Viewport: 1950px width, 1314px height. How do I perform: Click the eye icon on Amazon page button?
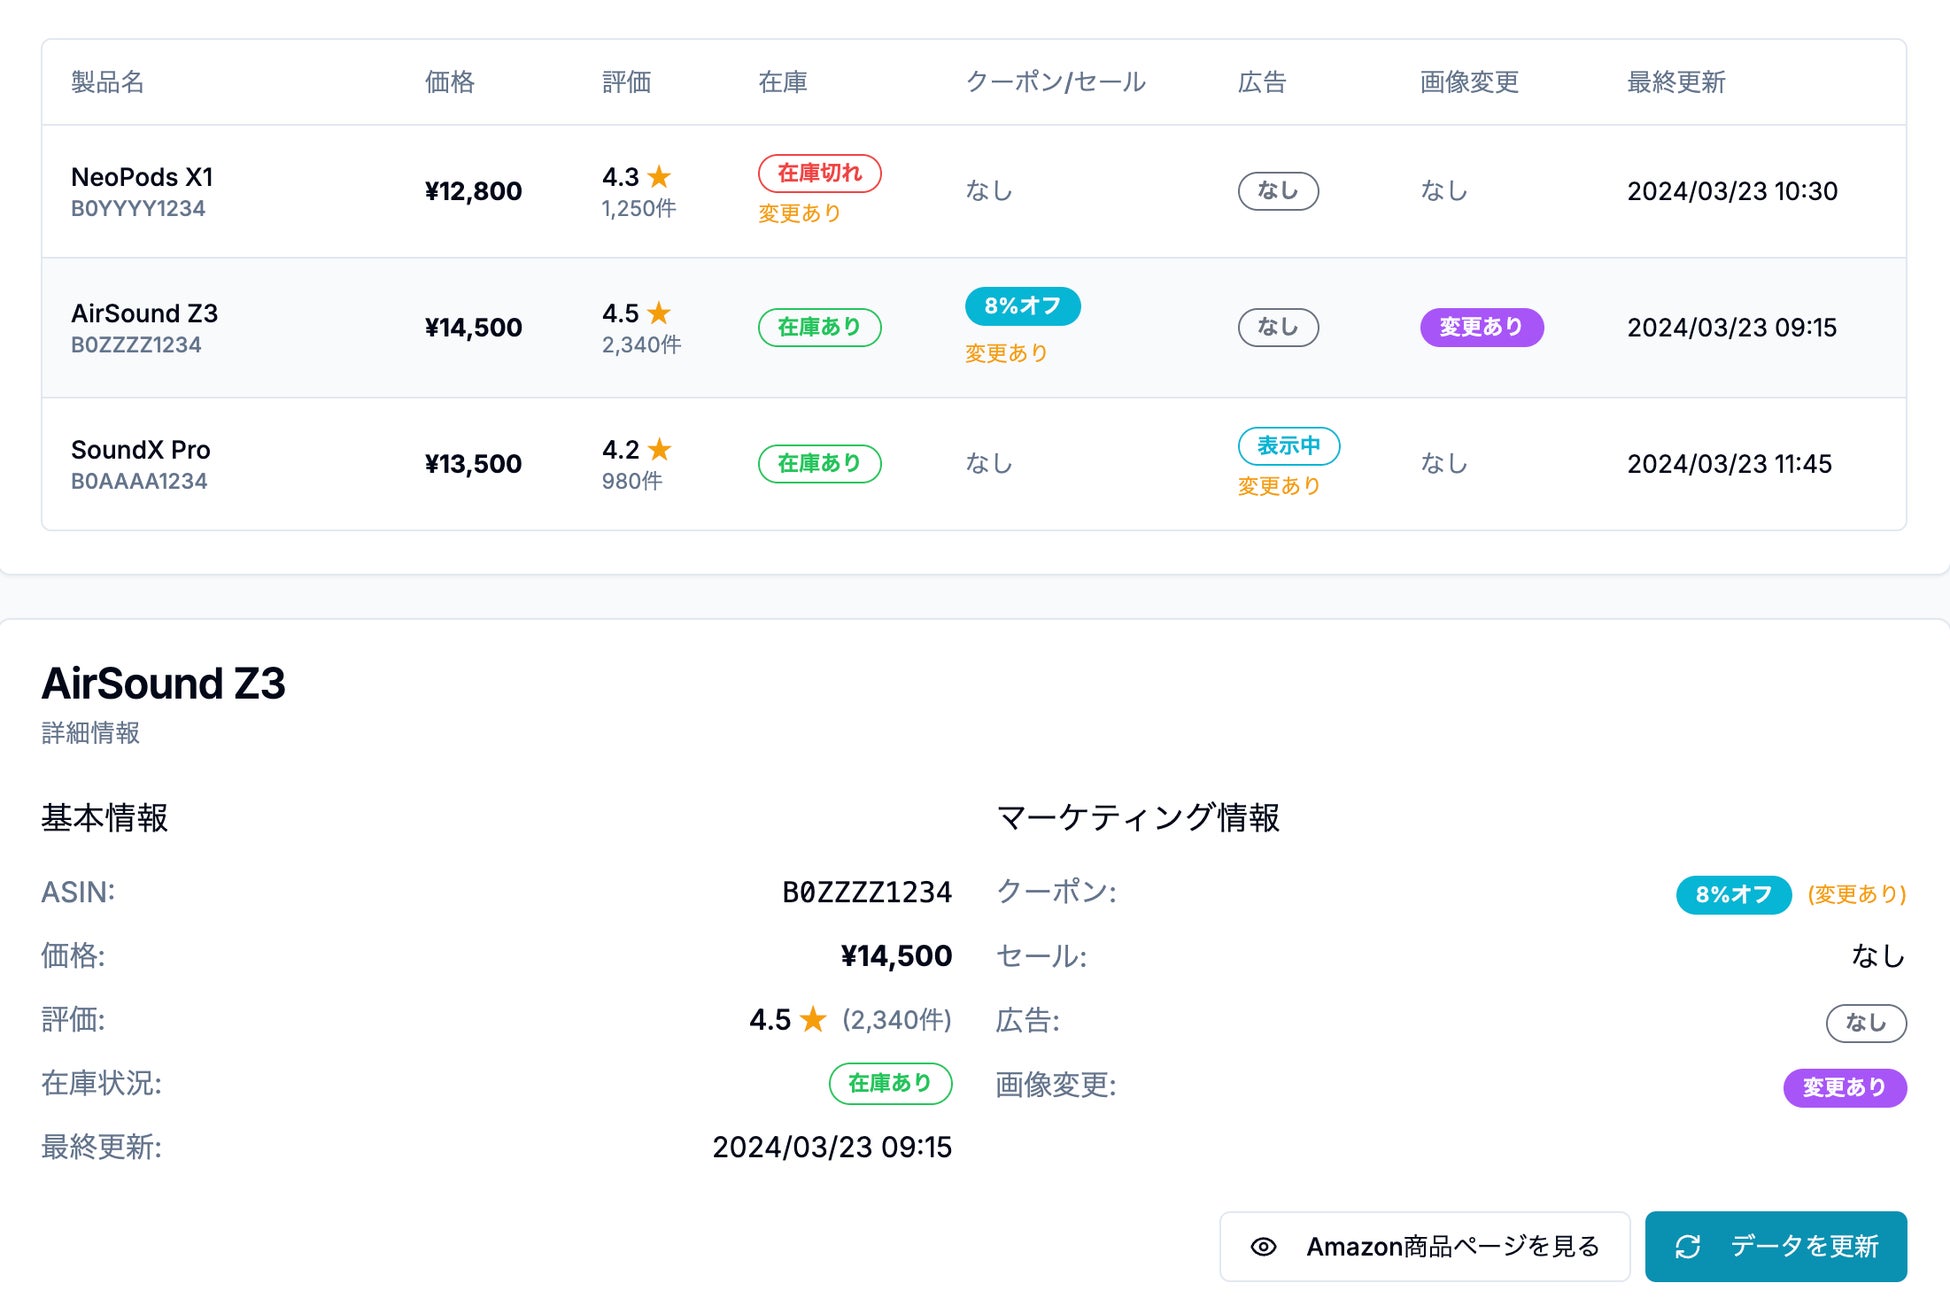(1263, 1246)
